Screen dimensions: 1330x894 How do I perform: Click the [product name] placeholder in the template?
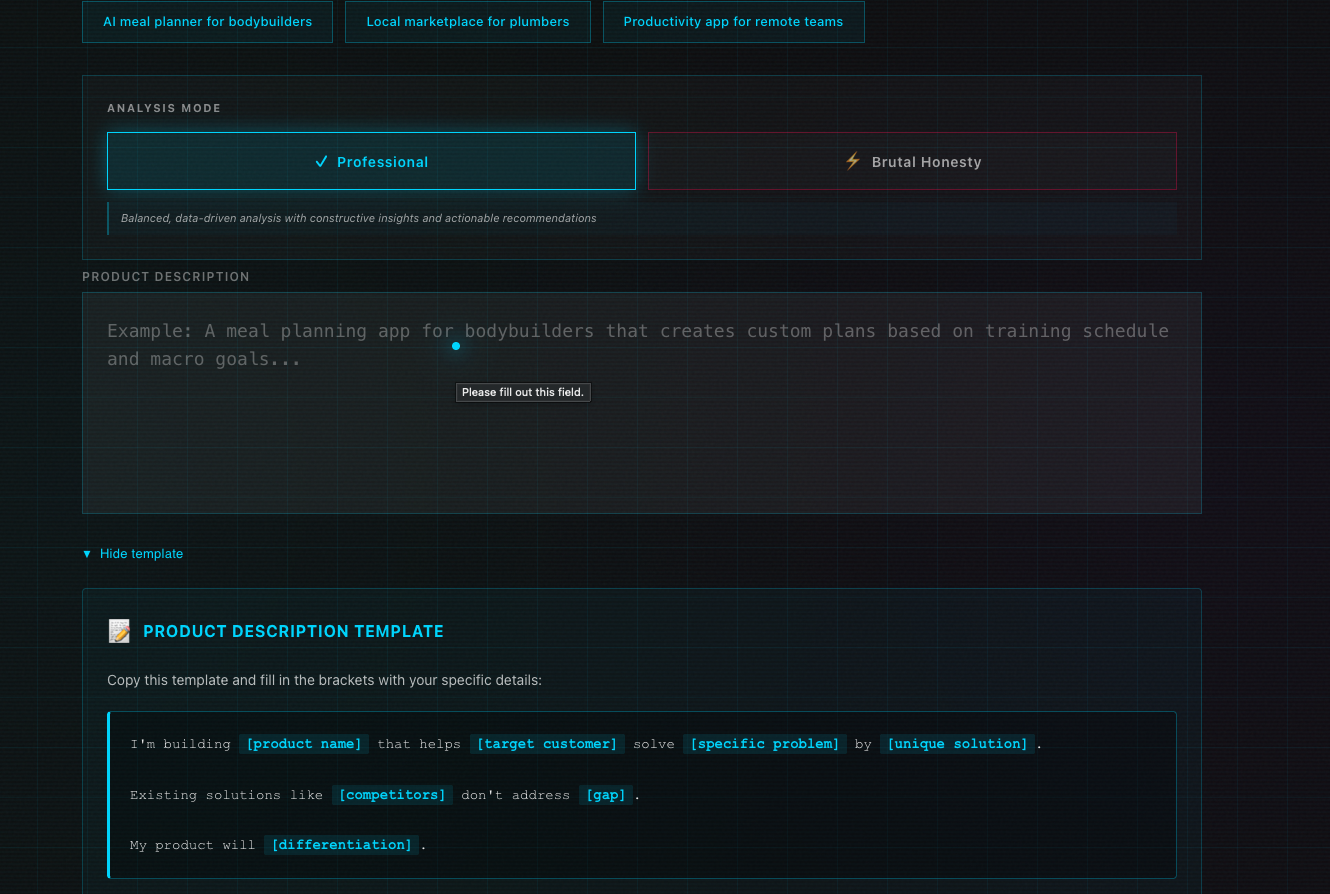(304, 744)
